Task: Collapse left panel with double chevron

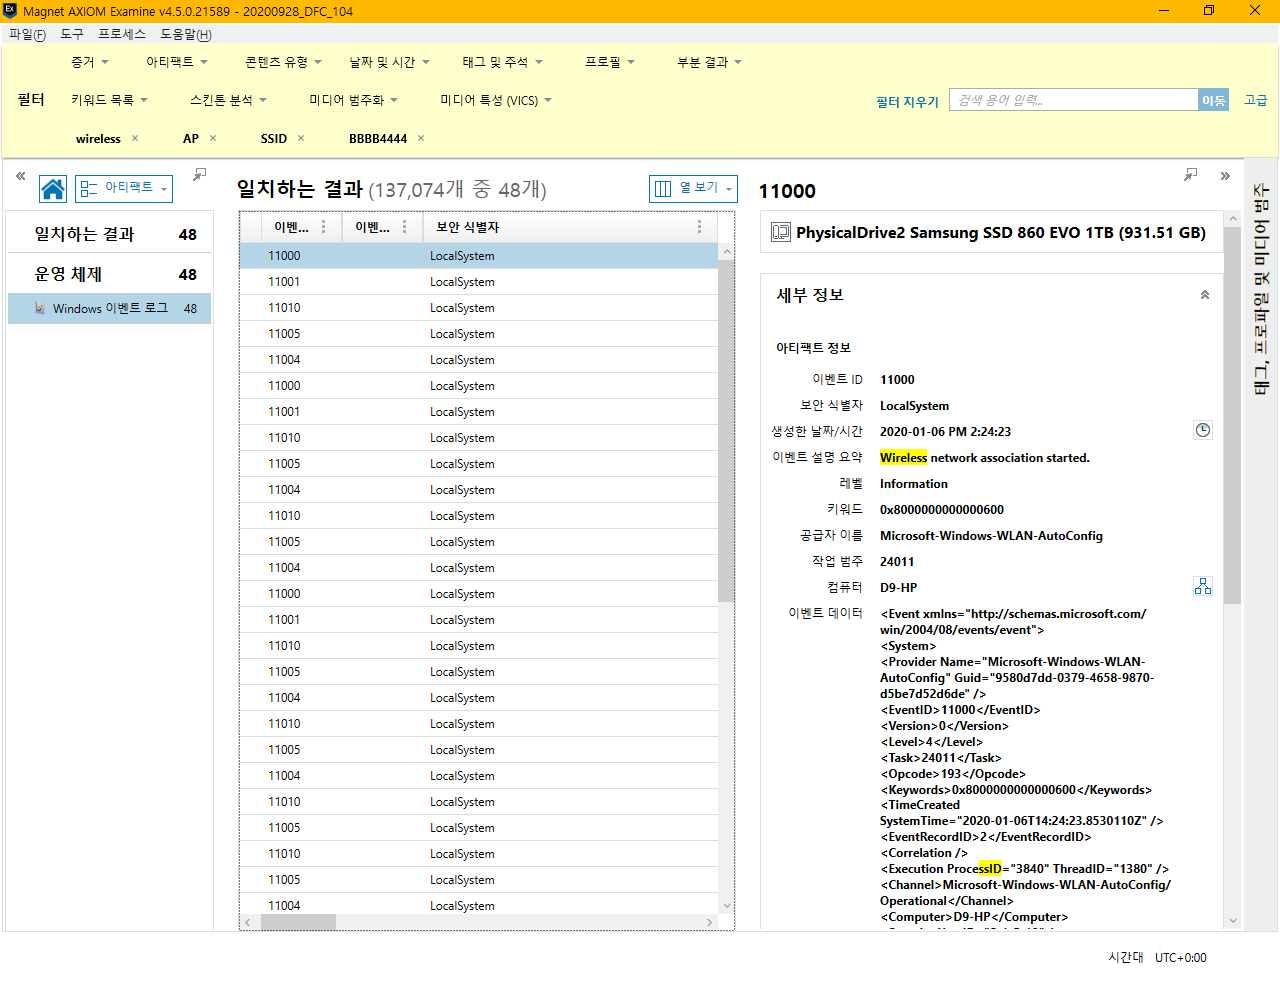Action: [20, 175]
